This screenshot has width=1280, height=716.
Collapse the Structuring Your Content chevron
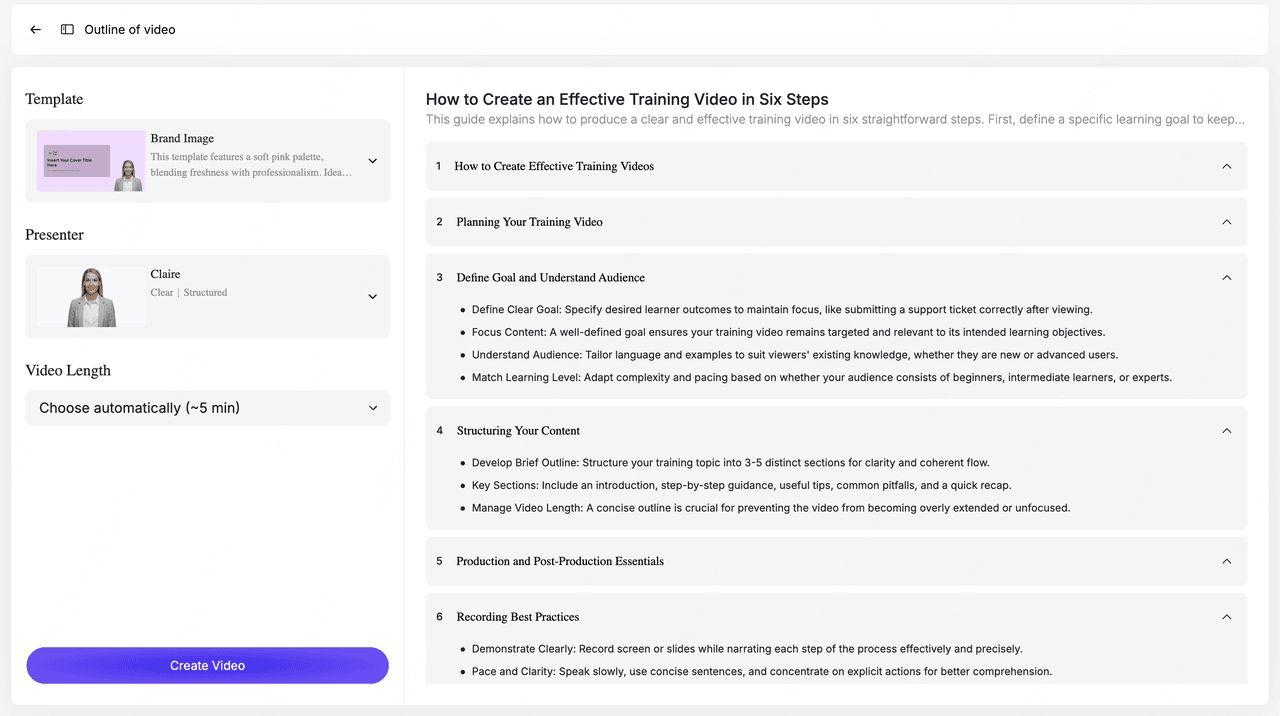pyautogui.click(x=1226, y=431)
